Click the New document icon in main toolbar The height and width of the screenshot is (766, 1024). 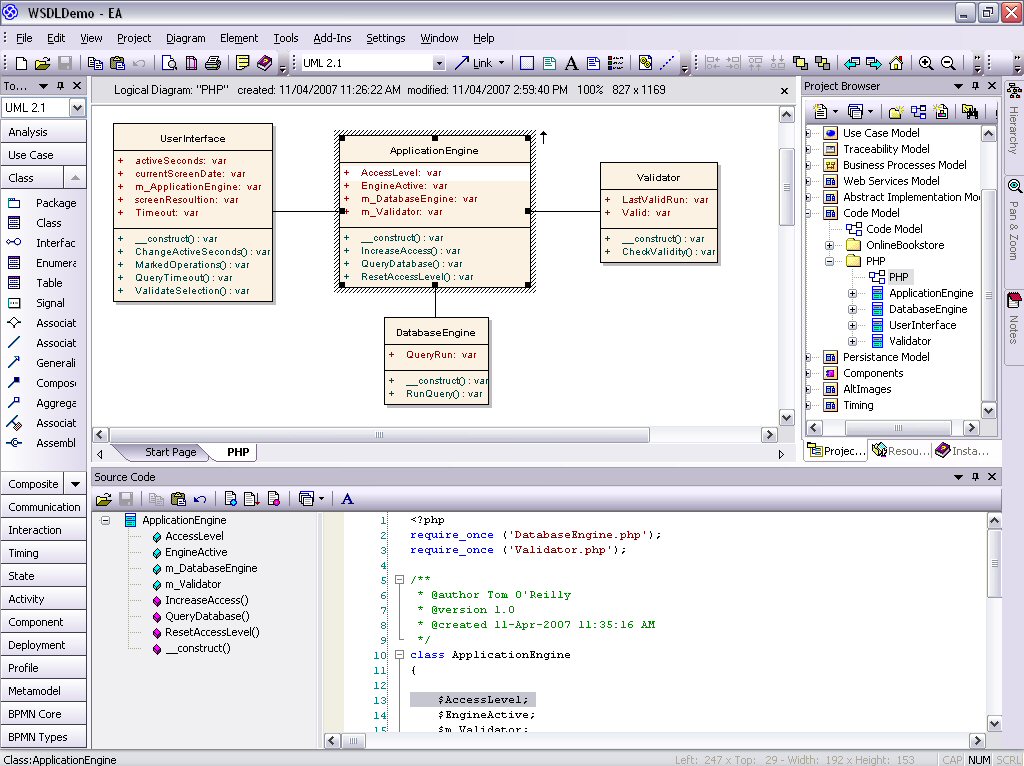22,63
